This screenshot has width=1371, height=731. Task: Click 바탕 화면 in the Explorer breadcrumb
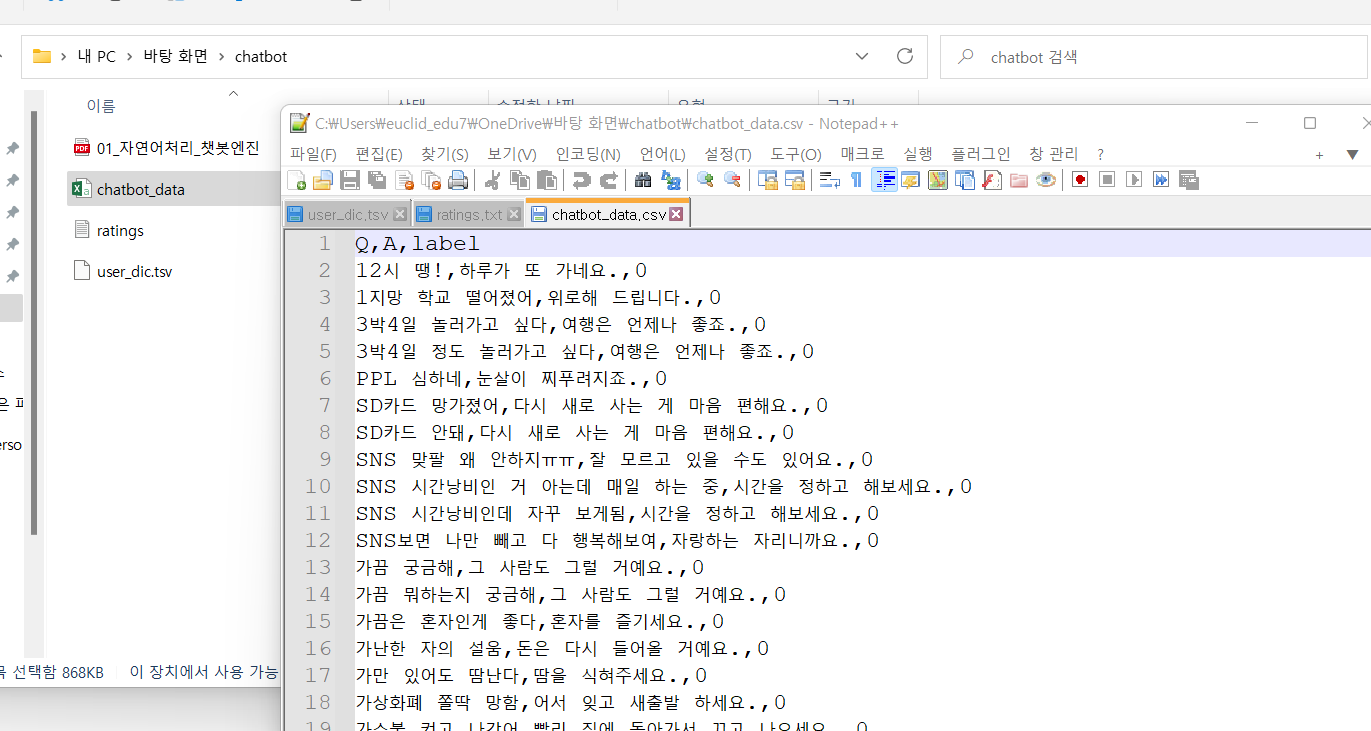pos(176,56)
